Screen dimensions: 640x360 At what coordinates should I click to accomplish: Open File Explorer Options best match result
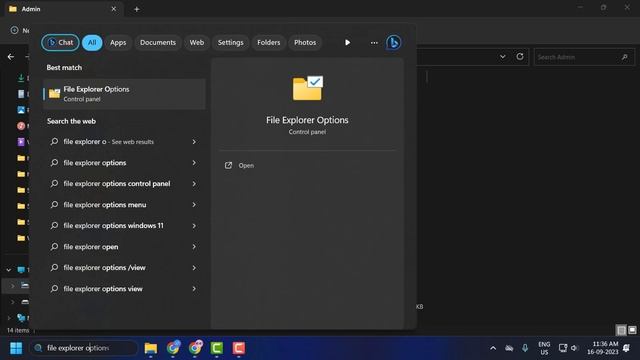pos(124,94)
